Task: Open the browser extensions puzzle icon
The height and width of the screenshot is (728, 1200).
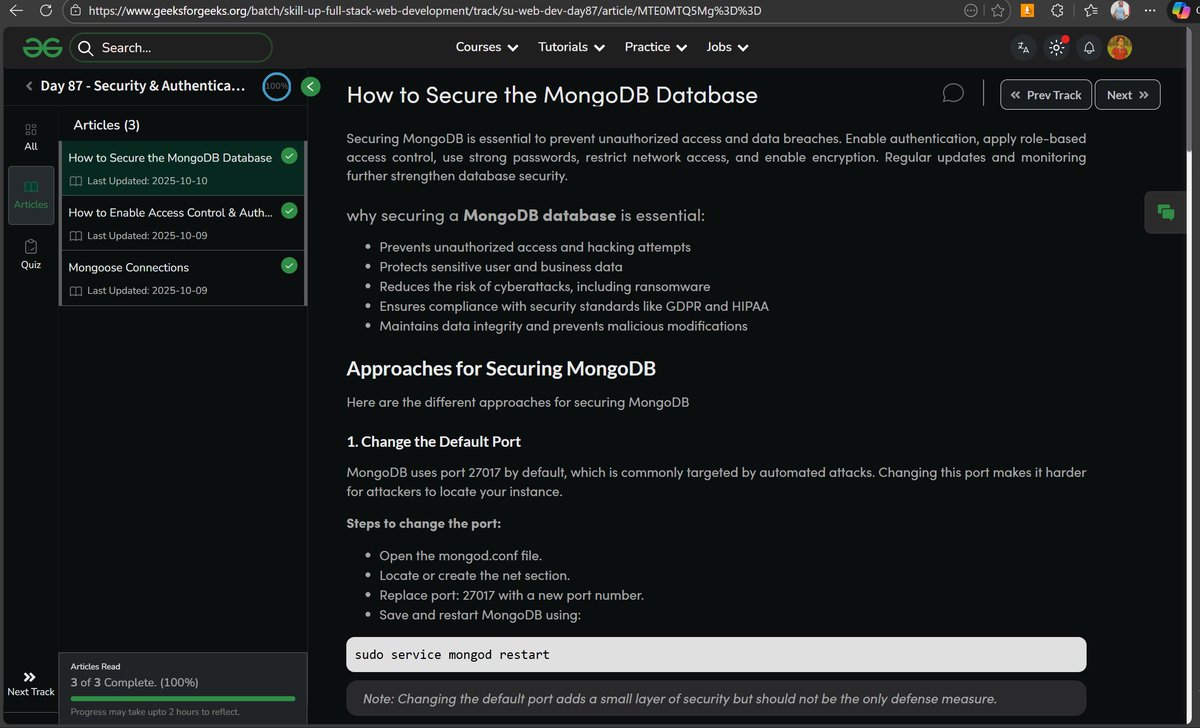Action: click(1058, 11)
